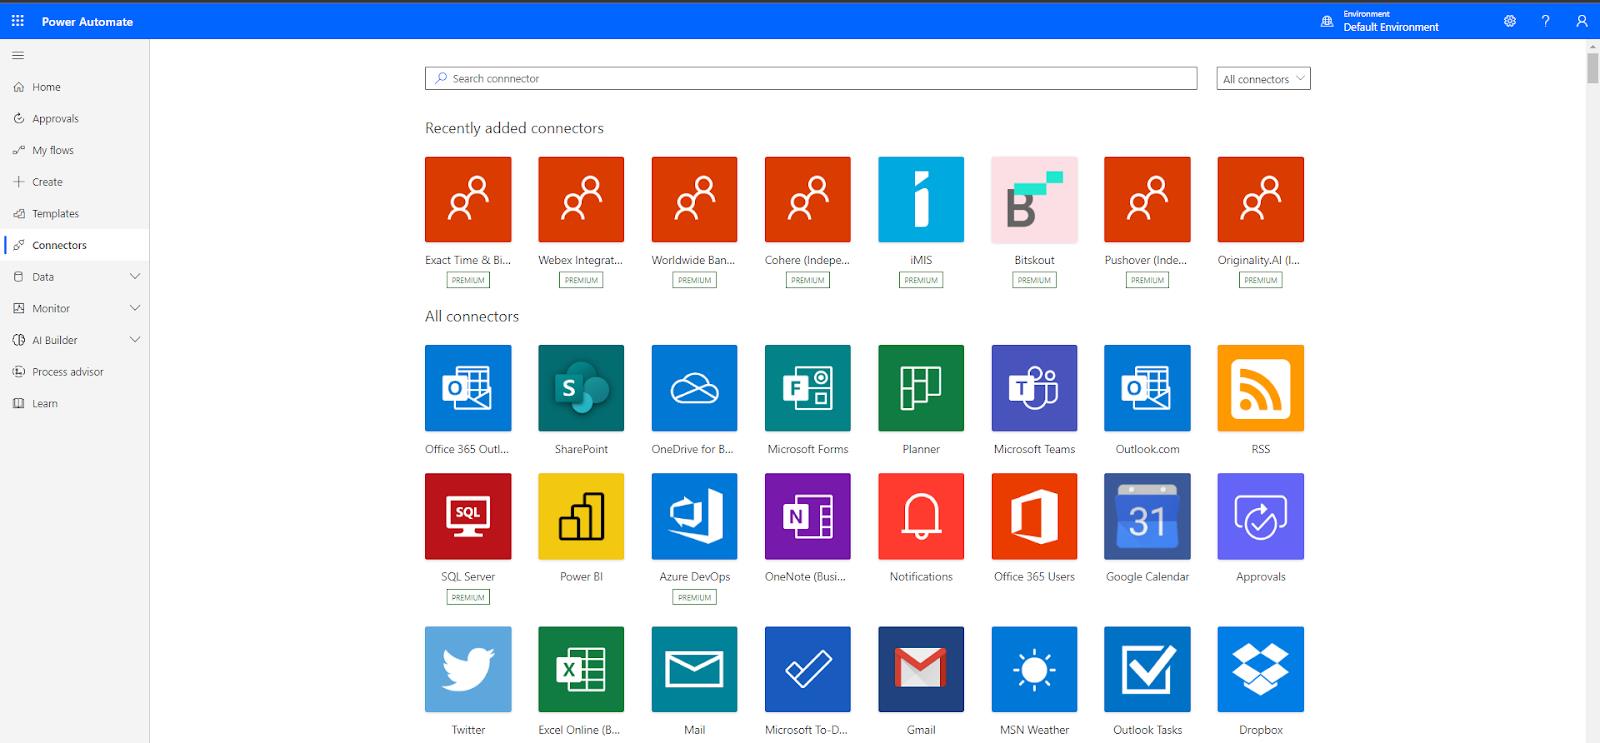The image size is (1600, 743).
Task: Open the Gmail connector
Action: click(x=921, y=669)
